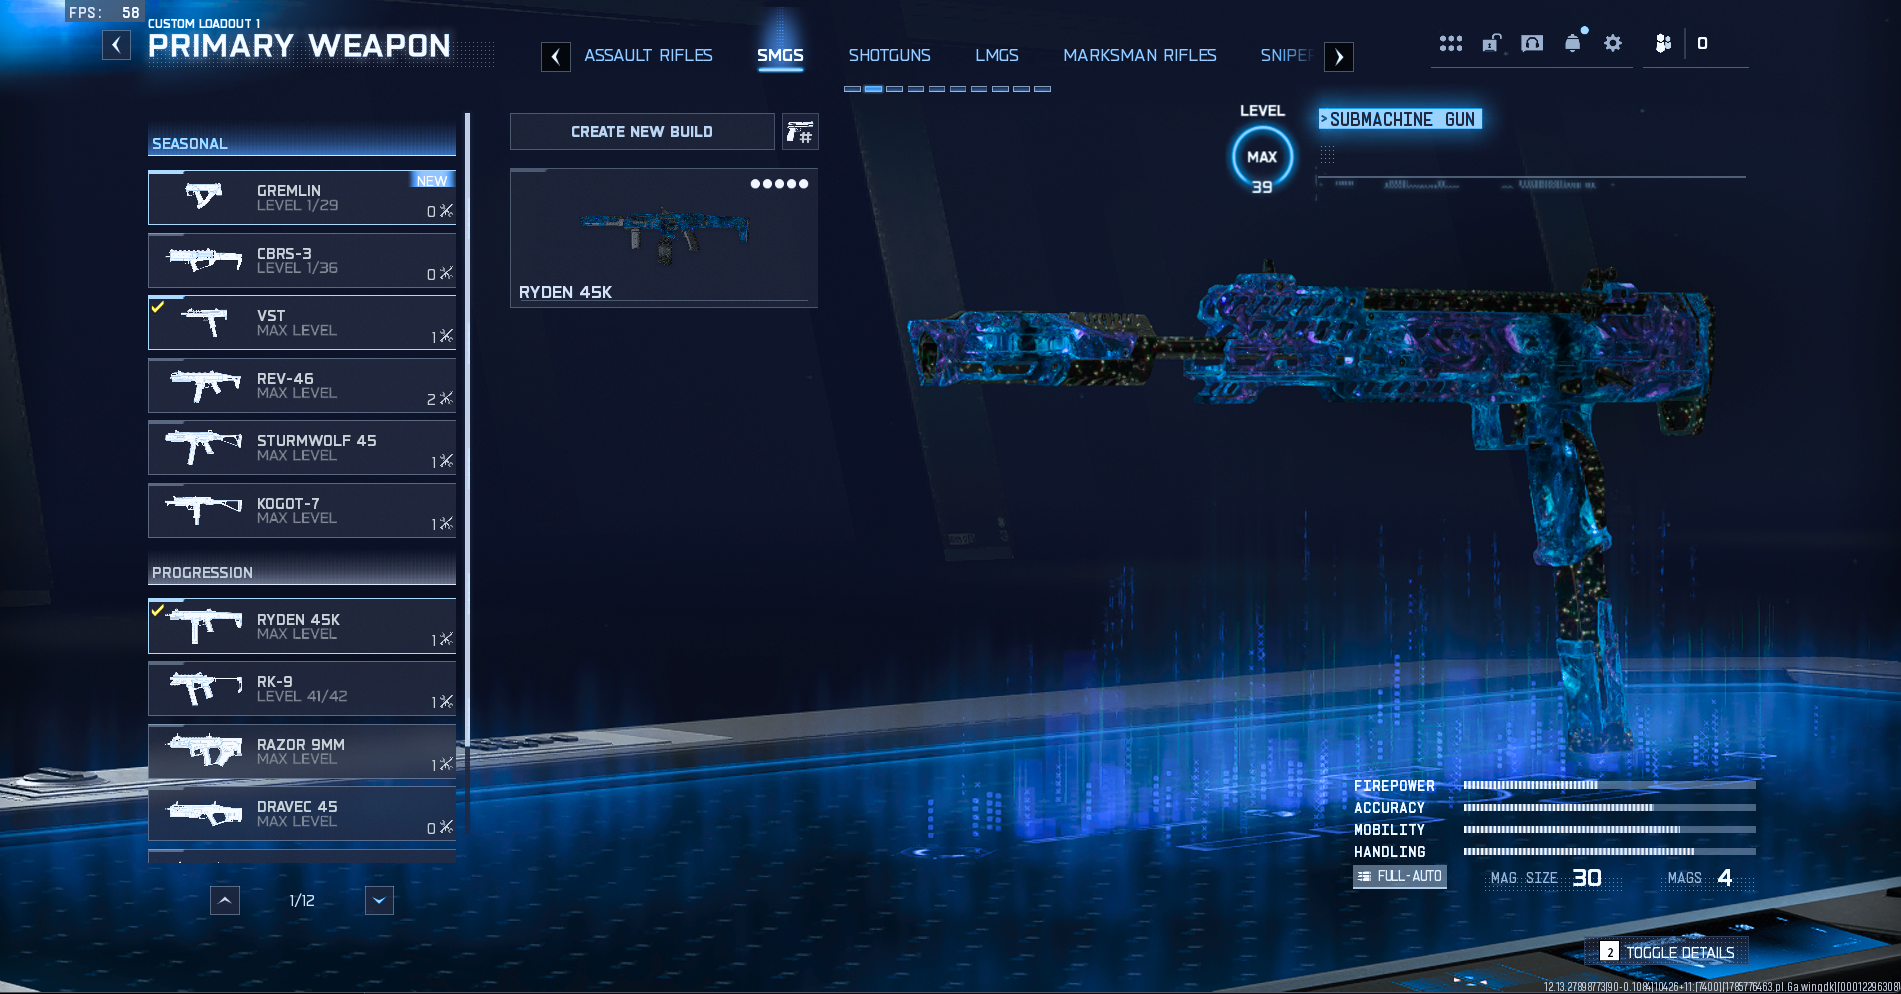Click the 1/12 page counter
Image resolution: width=1901 pixels, height=994 pixels.
(302, 901)
